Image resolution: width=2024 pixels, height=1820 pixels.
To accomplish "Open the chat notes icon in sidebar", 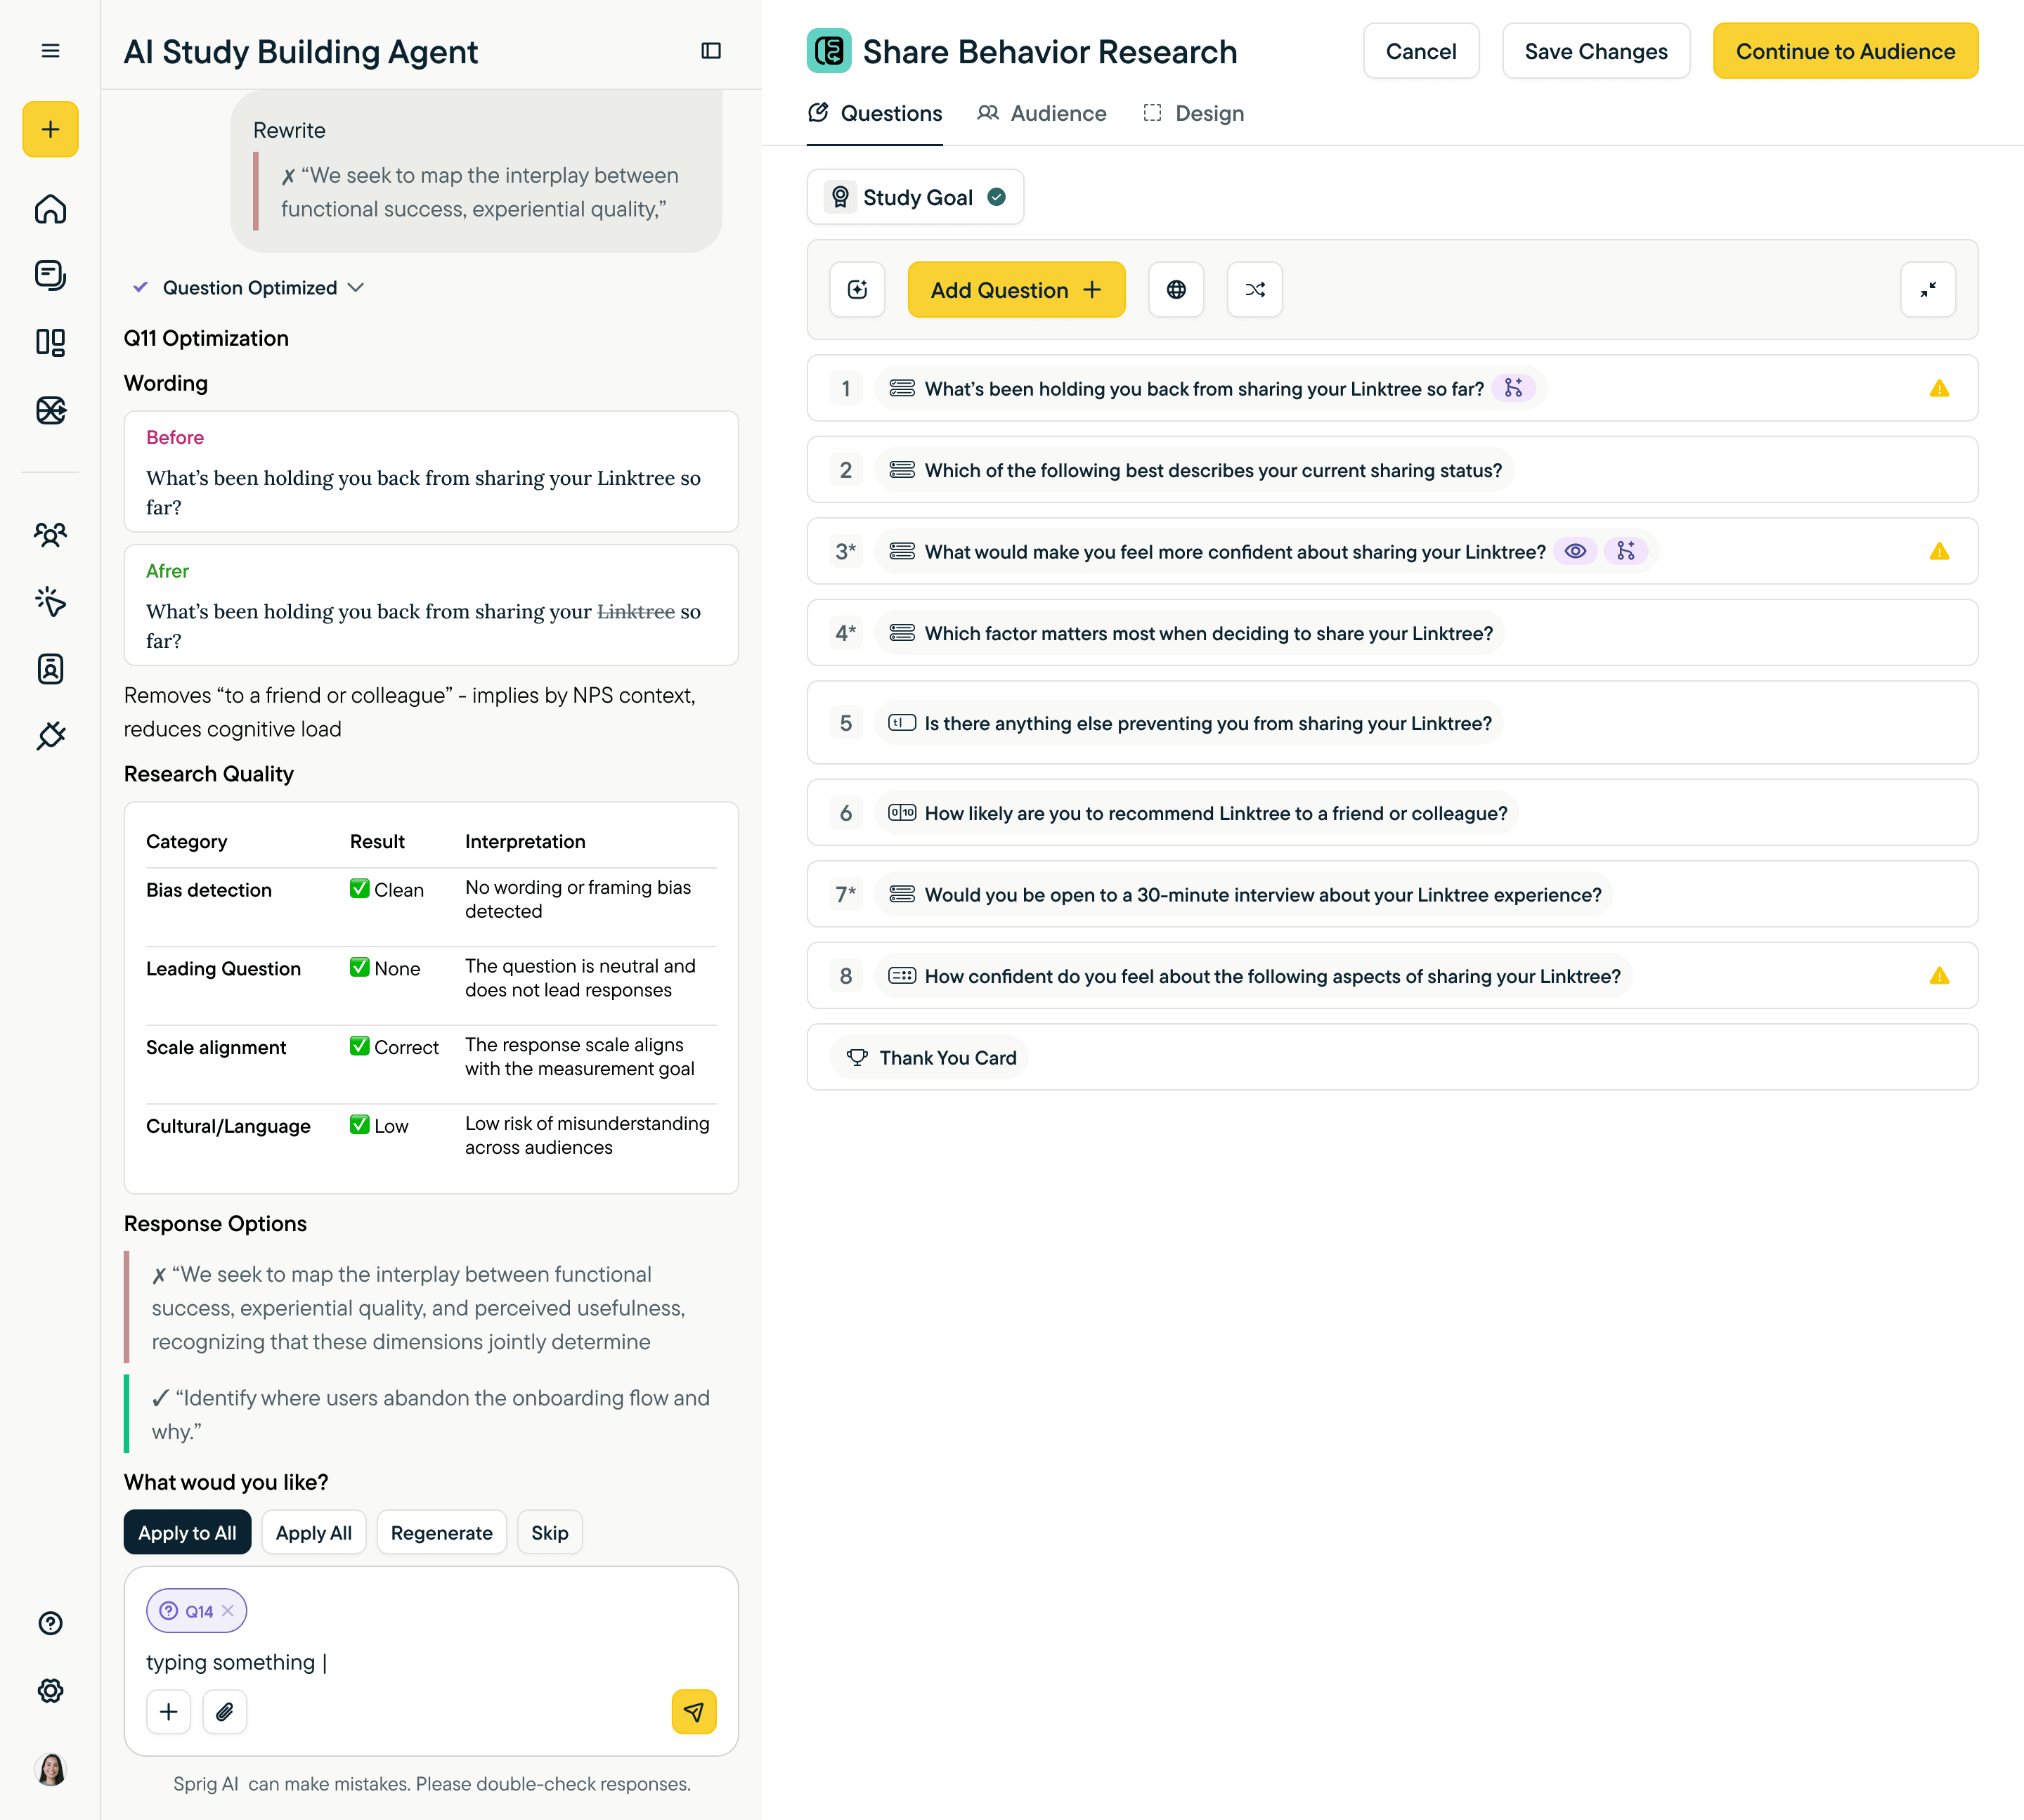I will coord(50,275).
